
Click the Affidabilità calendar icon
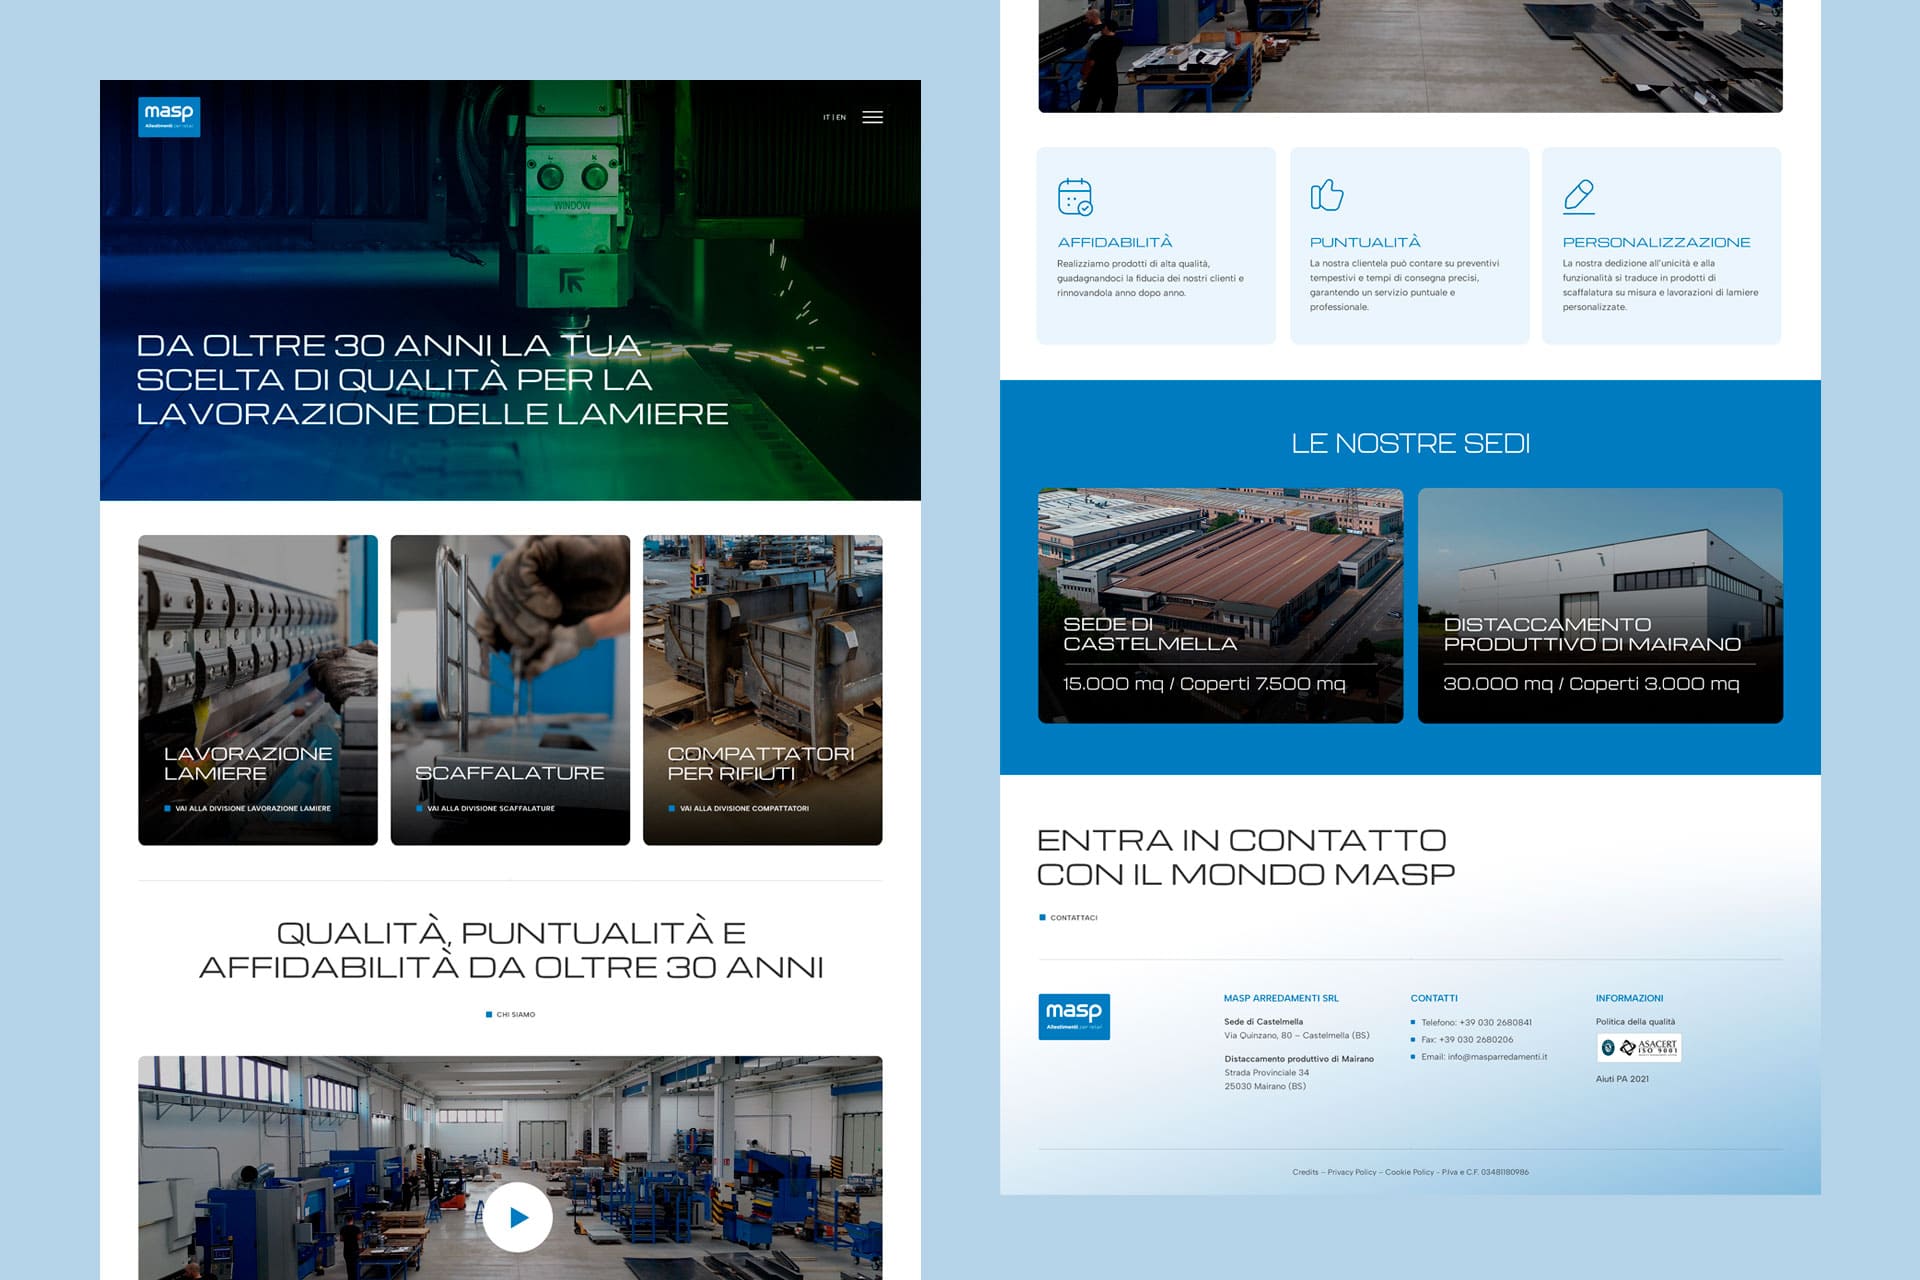pyautogui.click(x=1075, y=196)
